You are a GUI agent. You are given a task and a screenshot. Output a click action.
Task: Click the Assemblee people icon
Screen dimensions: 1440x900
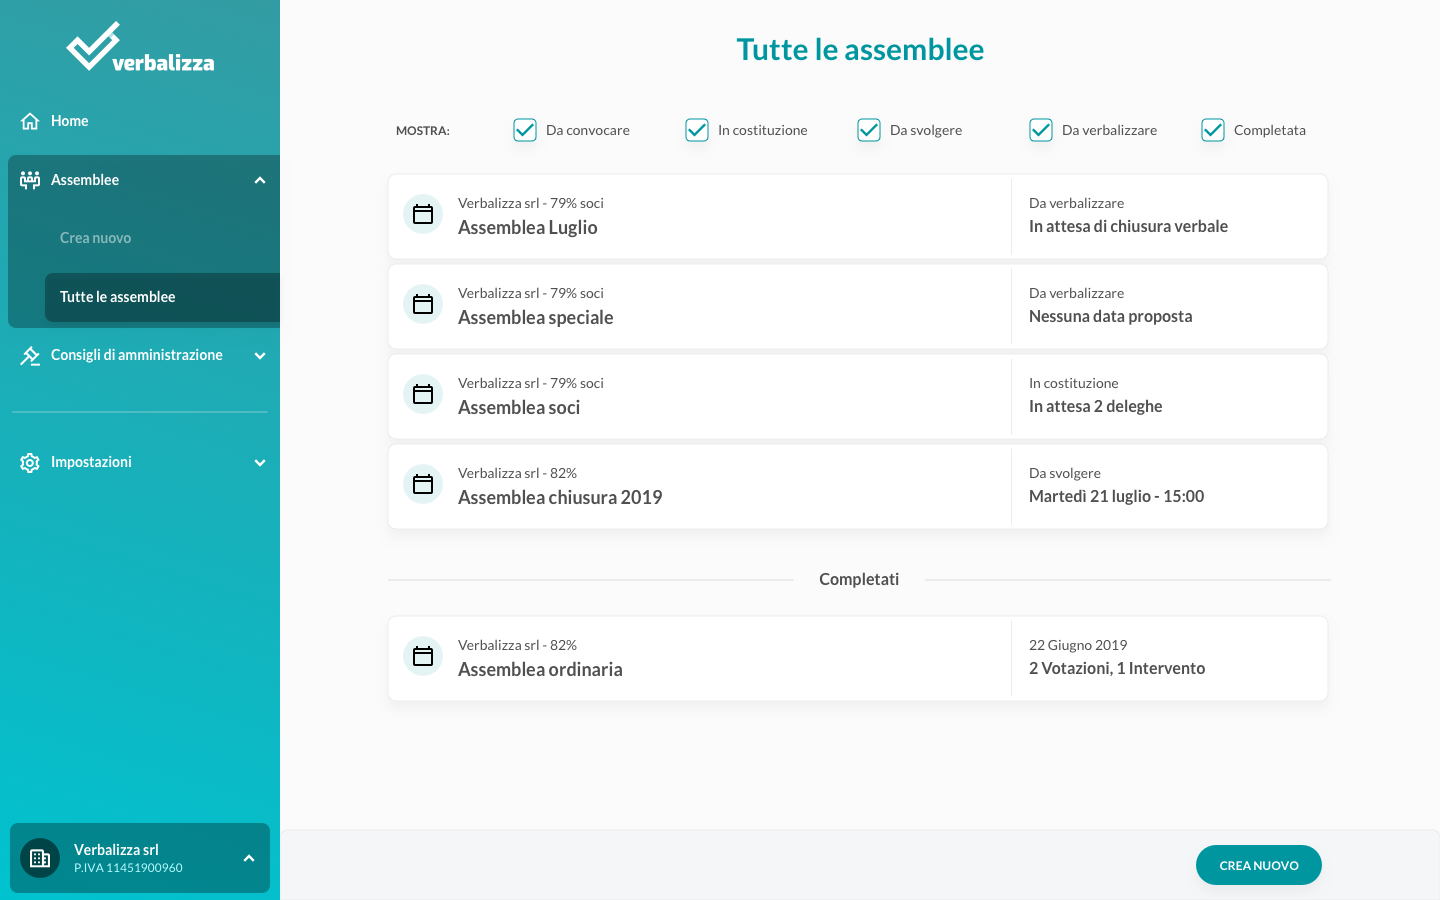tap(30, 180)
